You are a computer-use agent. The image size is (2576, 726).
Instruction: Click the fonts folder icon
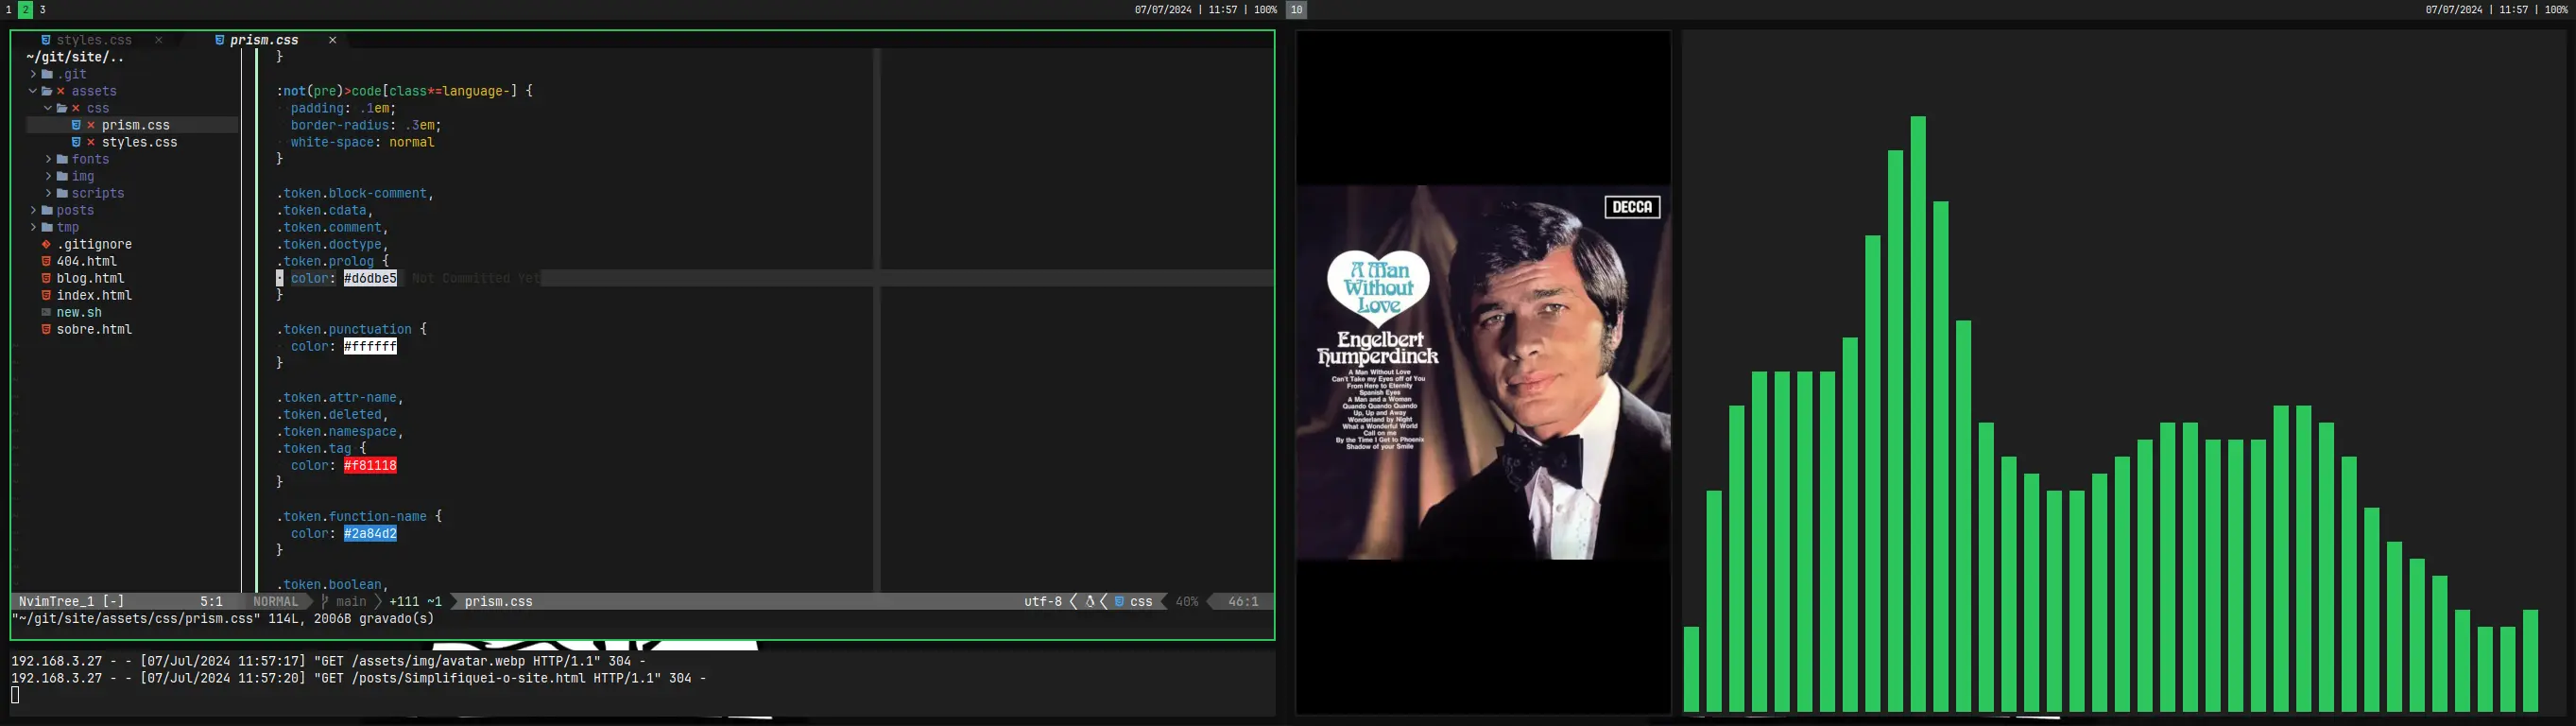point(62,159)
